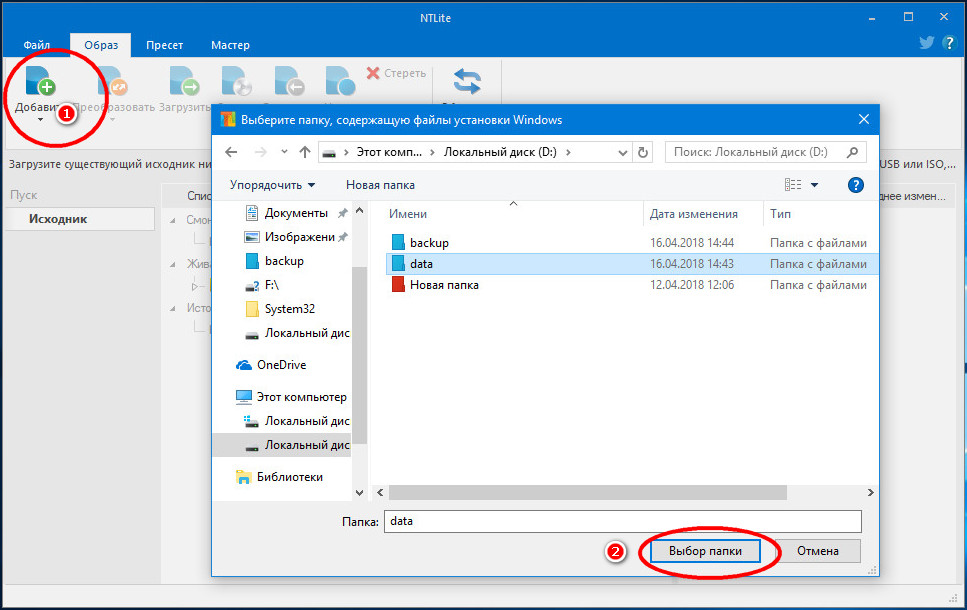Refresh the address bar location

[643, 152]
